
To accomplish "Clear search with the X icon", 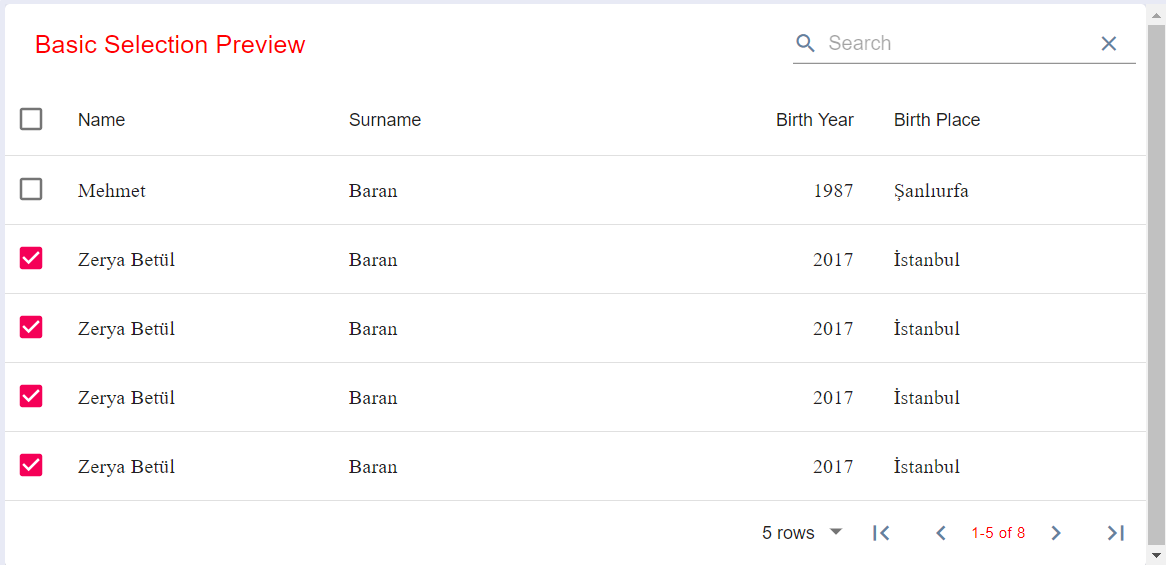I will point(1109,44).
